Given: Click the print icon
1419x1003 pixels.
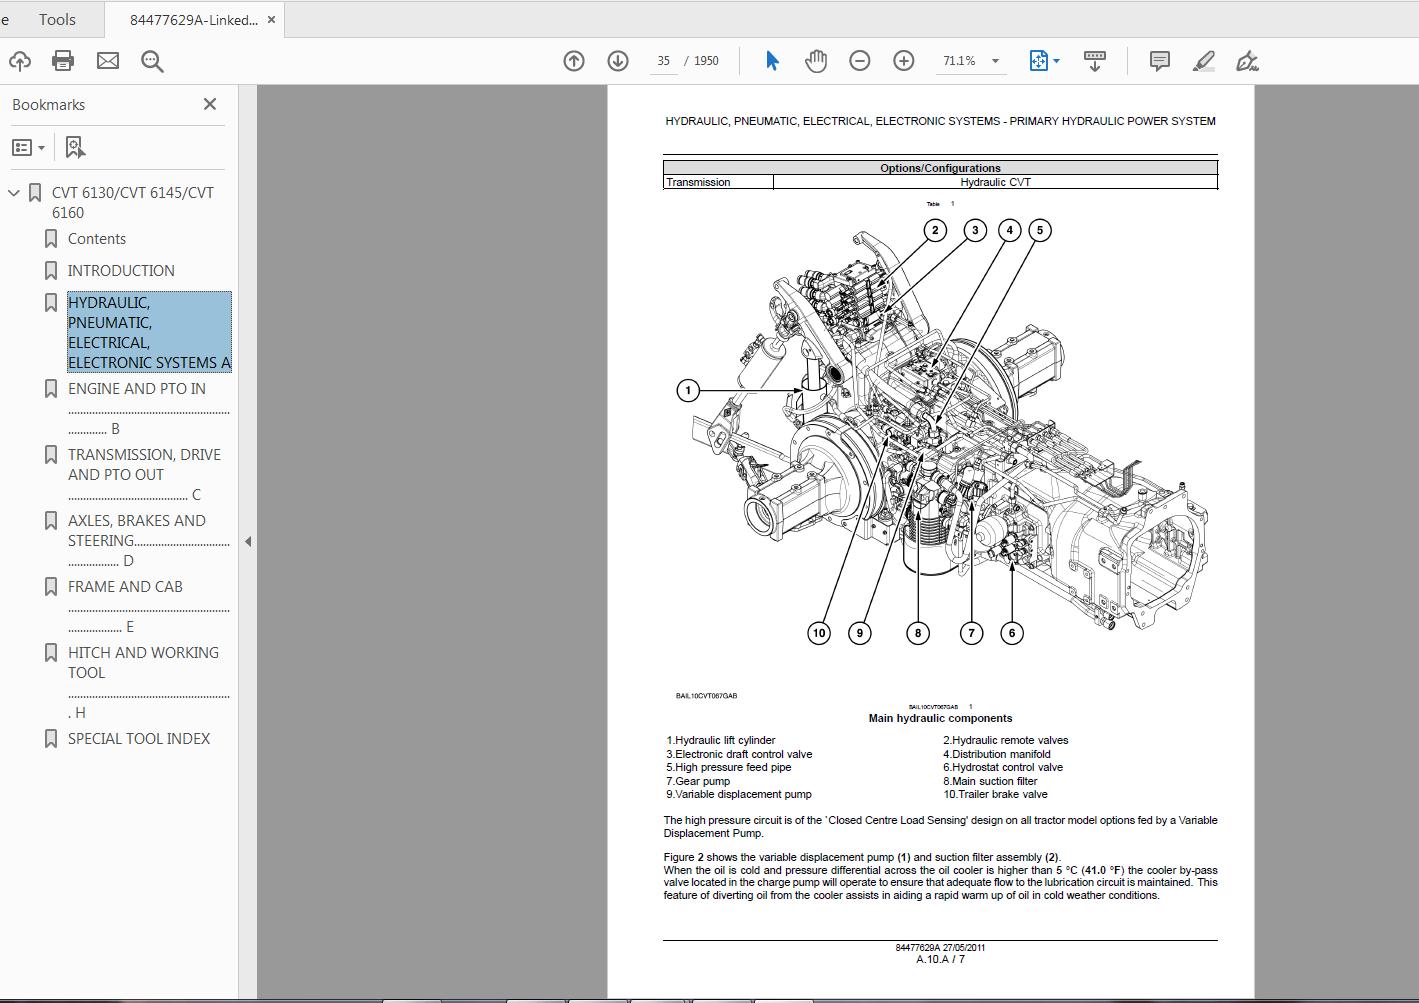Looking at the screenshot, I should [x=63, y=61].
